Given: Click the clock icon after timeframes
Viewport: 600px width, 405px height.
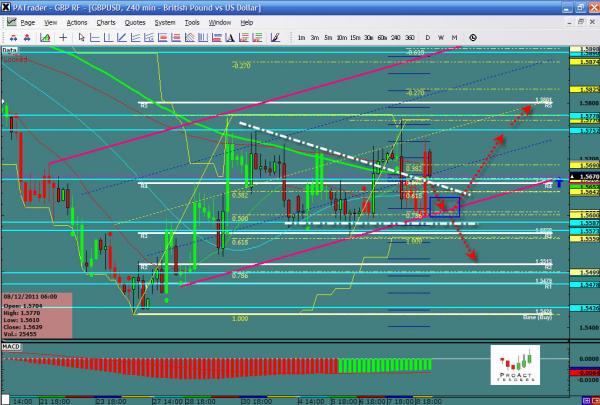Looking at the screenshot, I should click(474, 36).
